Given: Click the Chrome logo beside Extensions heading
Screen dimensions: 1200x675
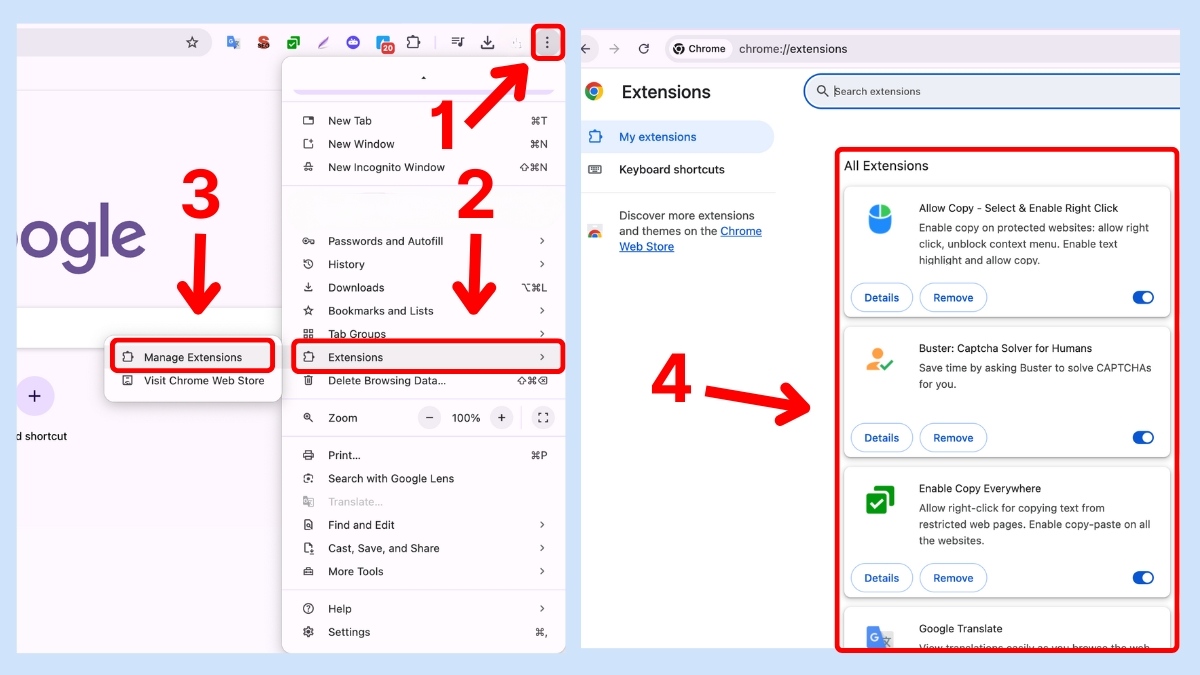Looking at the screenshot, I should (x=594, y=92).
